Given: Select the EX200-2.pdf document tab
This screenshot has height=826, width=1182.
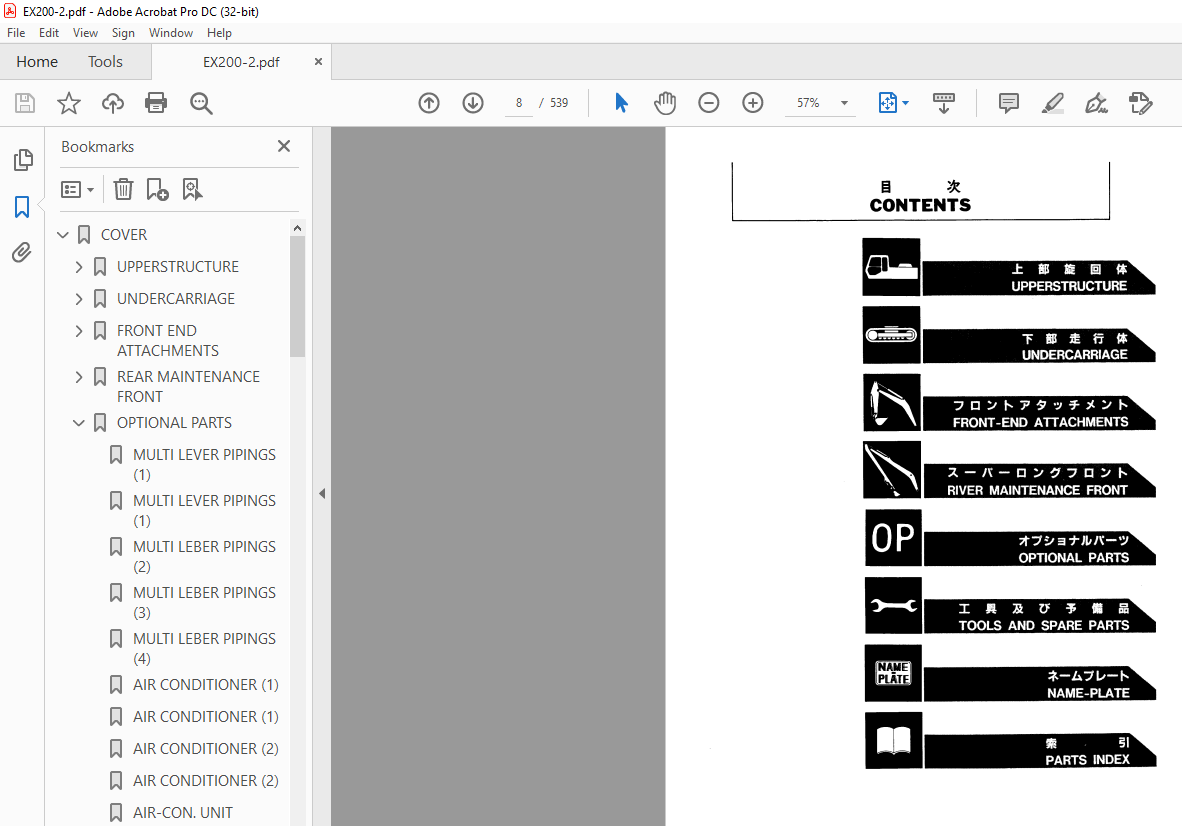Looking at the screenshot, I should pos(241,62).
